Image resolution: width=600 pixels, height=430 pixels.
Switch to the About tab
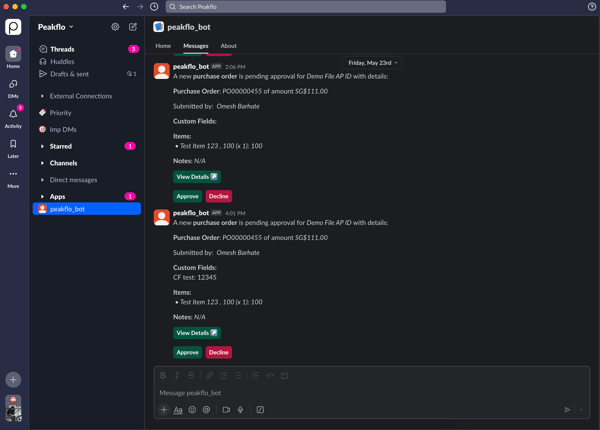click(228, 46)
